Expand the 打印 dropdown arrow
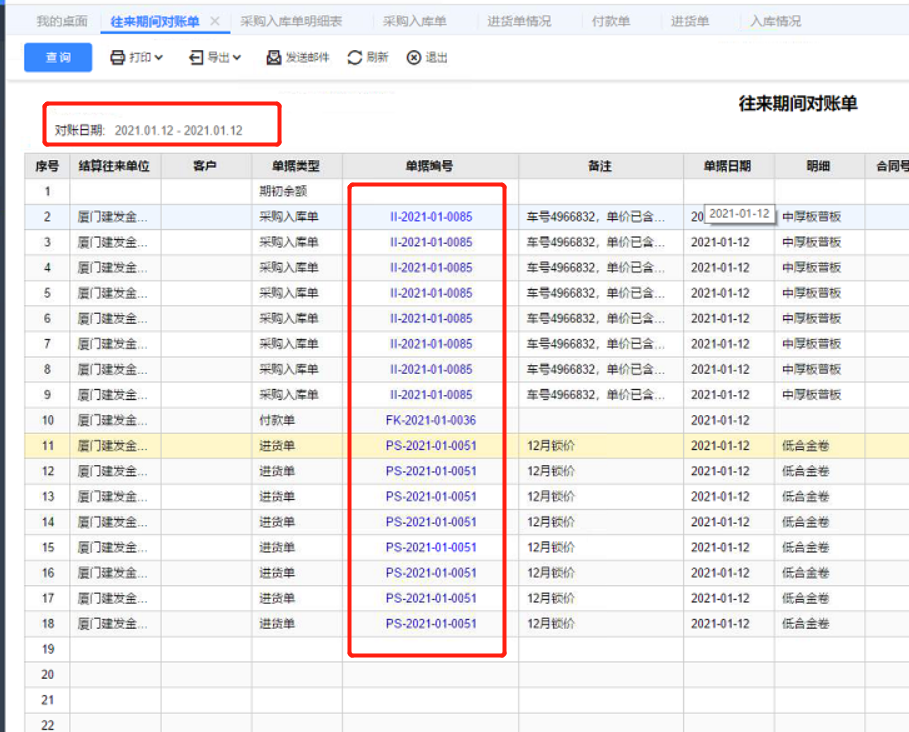 click(159, 57)
